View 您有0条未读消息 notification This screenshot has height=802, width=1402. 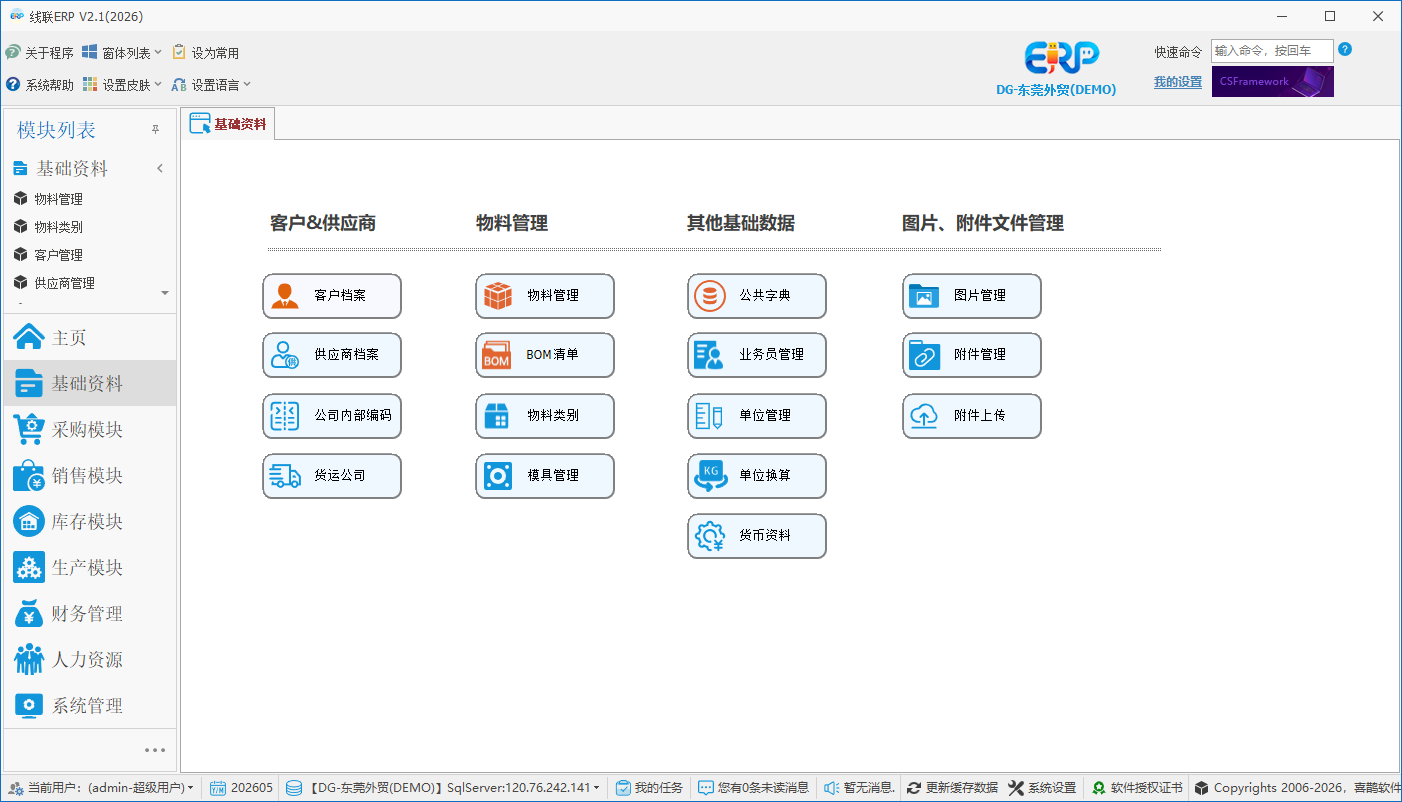tap(754, 788)
